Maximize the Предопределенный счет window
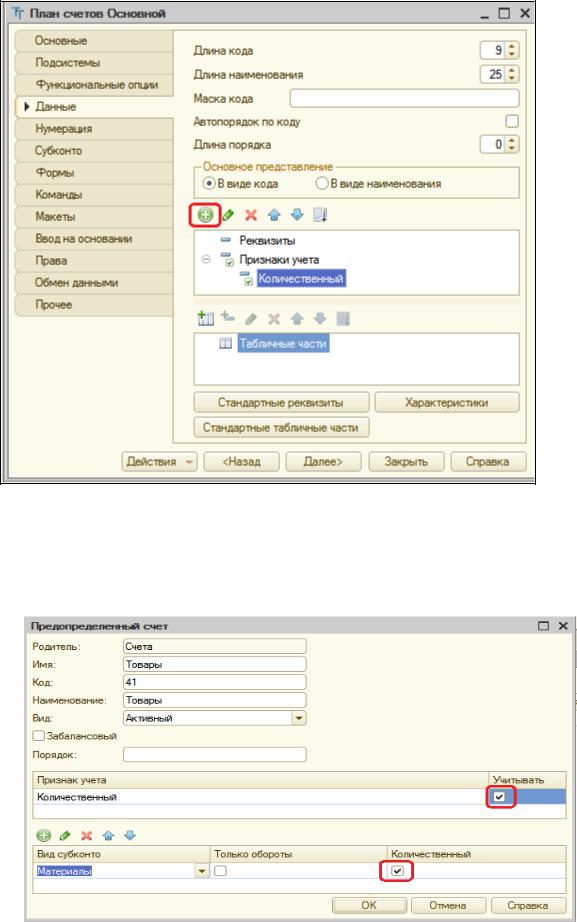This screenshot has height=922, width=577. coord(543,626)
